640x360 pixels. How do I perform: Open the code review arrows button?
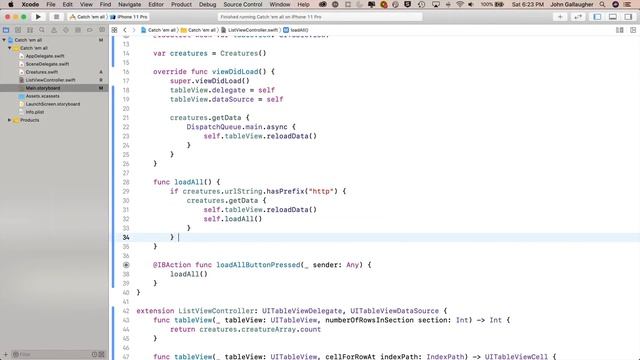(x=578, y=17)
